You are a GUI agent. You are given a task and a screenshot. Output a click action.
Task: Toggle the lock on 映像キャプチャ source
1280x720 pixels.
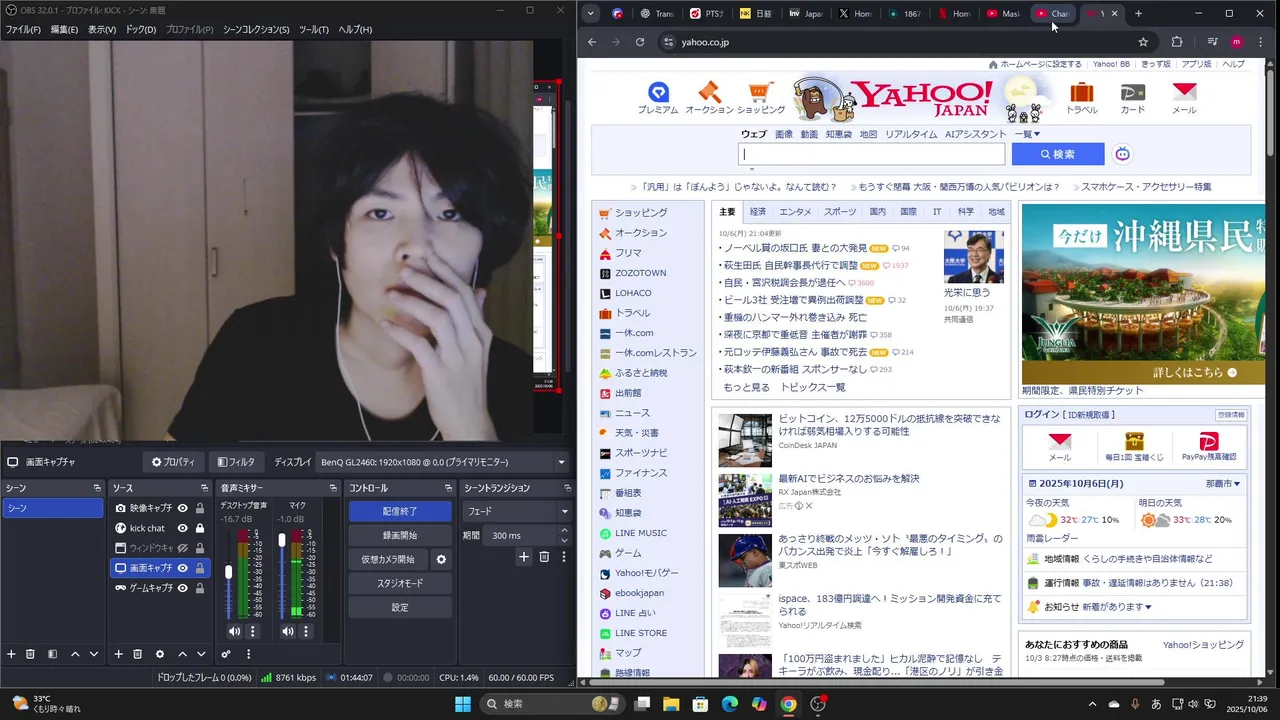(x=200, y=508)
